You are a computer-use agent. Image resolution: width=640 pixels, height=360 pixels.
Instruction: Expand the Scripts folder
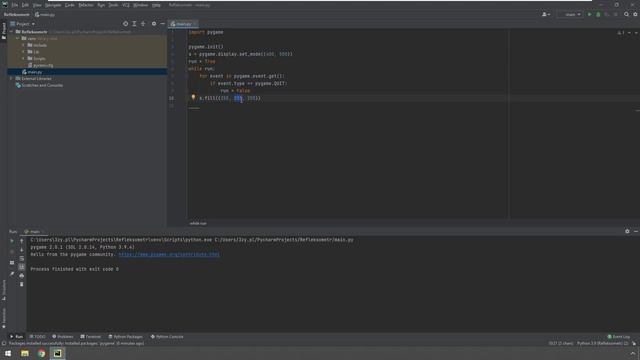coord(23,58)
